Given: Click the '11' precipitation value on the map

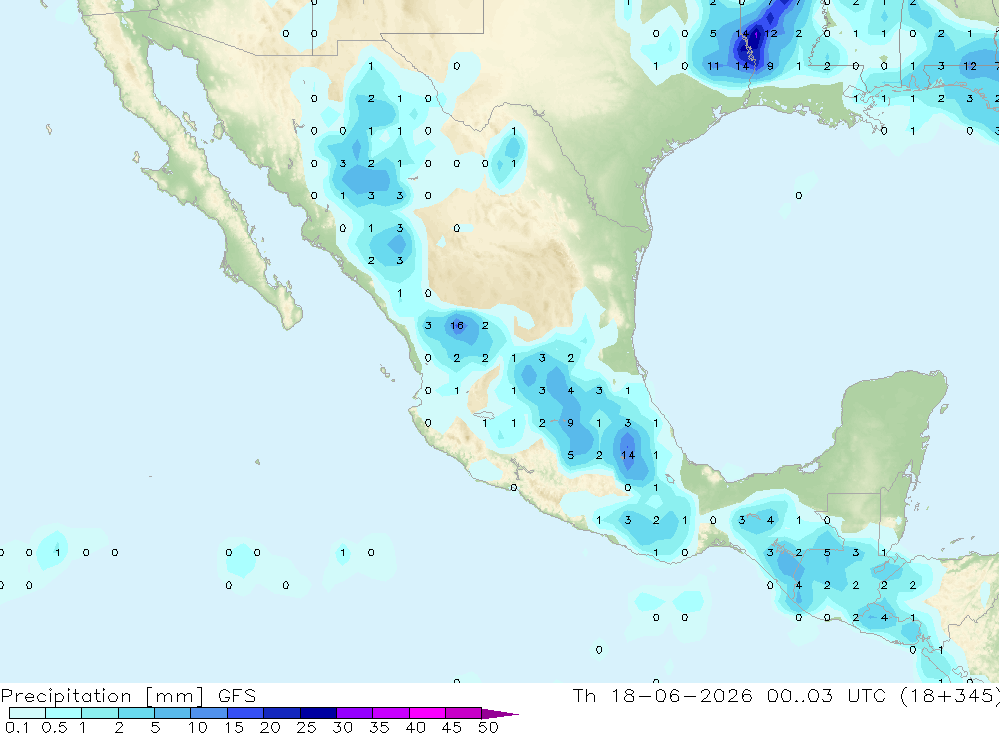Looking at the screenshot, I should (x=713, y=66).
